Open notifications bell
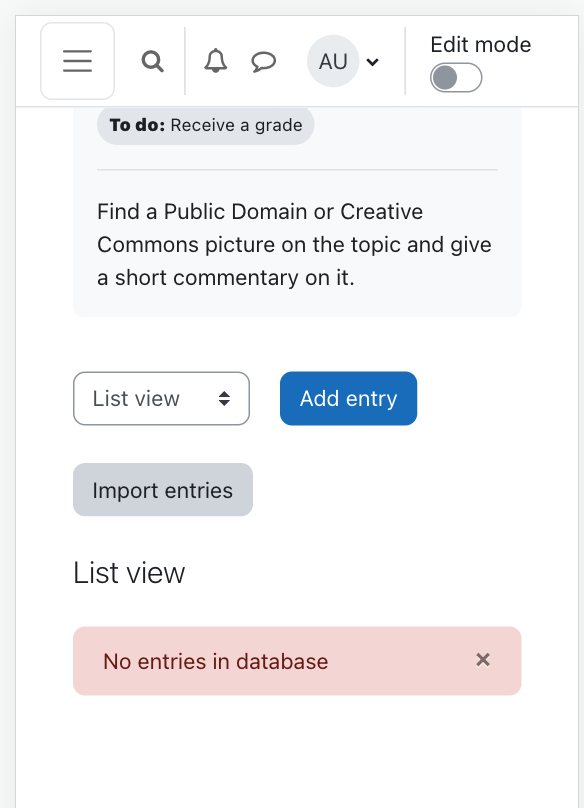 [215, 61]
